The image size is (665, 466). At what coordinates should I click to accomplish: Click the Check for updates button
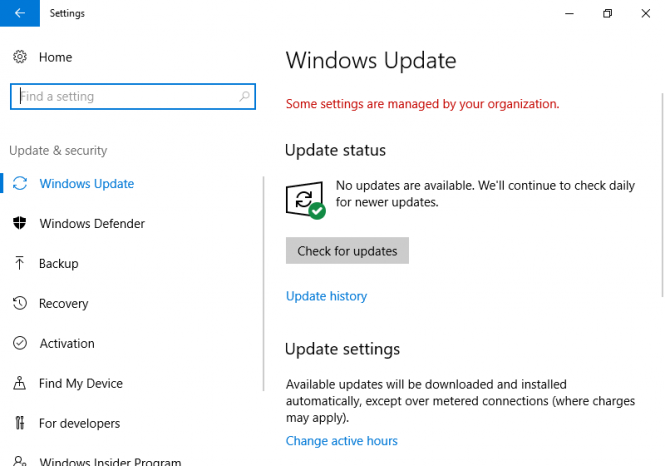[347, 251]
